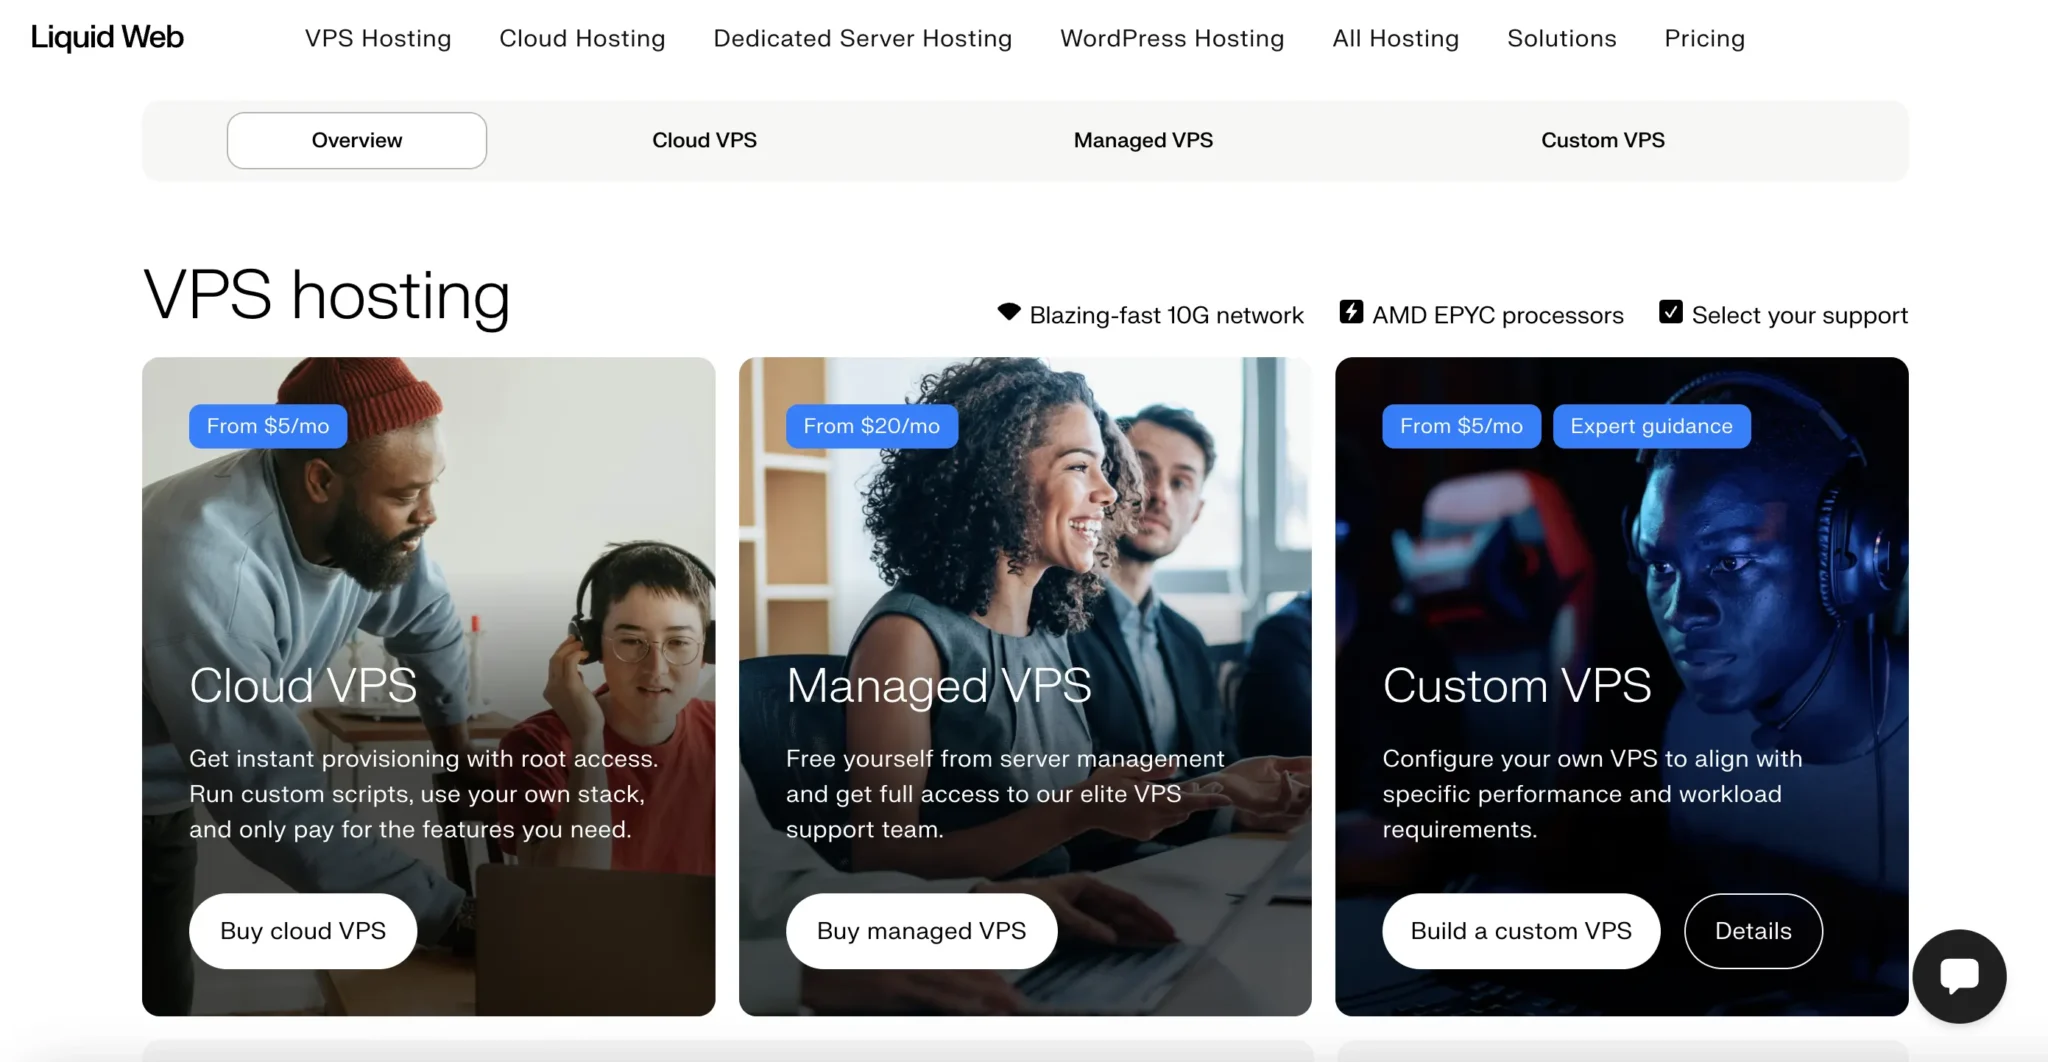Click the Expert guidance badge
Viewport: 2048px width, 1062px height.
pyautogui.click(x=1651, y=425)
